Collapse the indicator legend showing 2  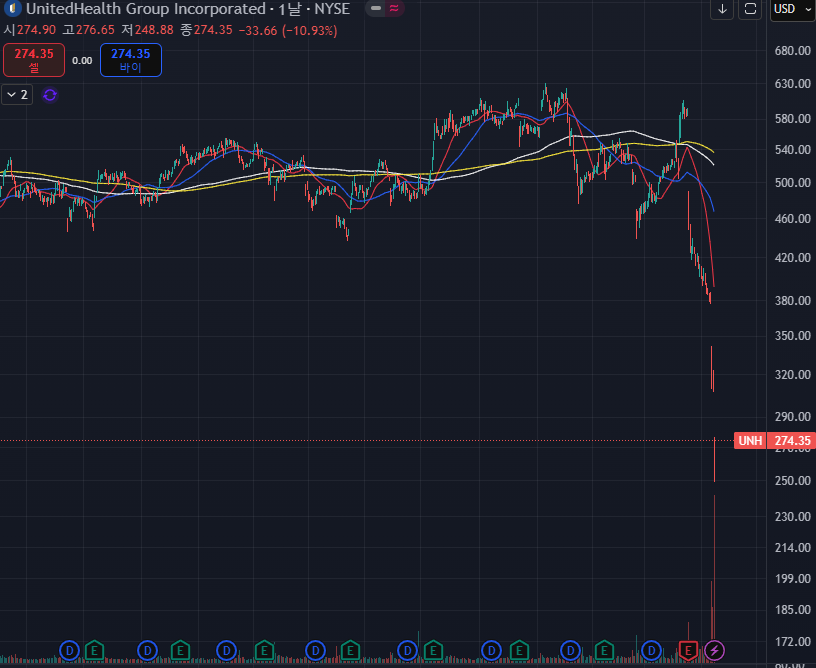tap(18, 95)
